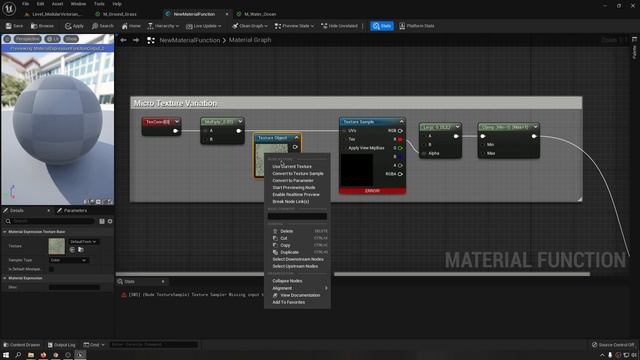Open the Asset menu
The image size is (640, 360).
[x=57, y=4]
